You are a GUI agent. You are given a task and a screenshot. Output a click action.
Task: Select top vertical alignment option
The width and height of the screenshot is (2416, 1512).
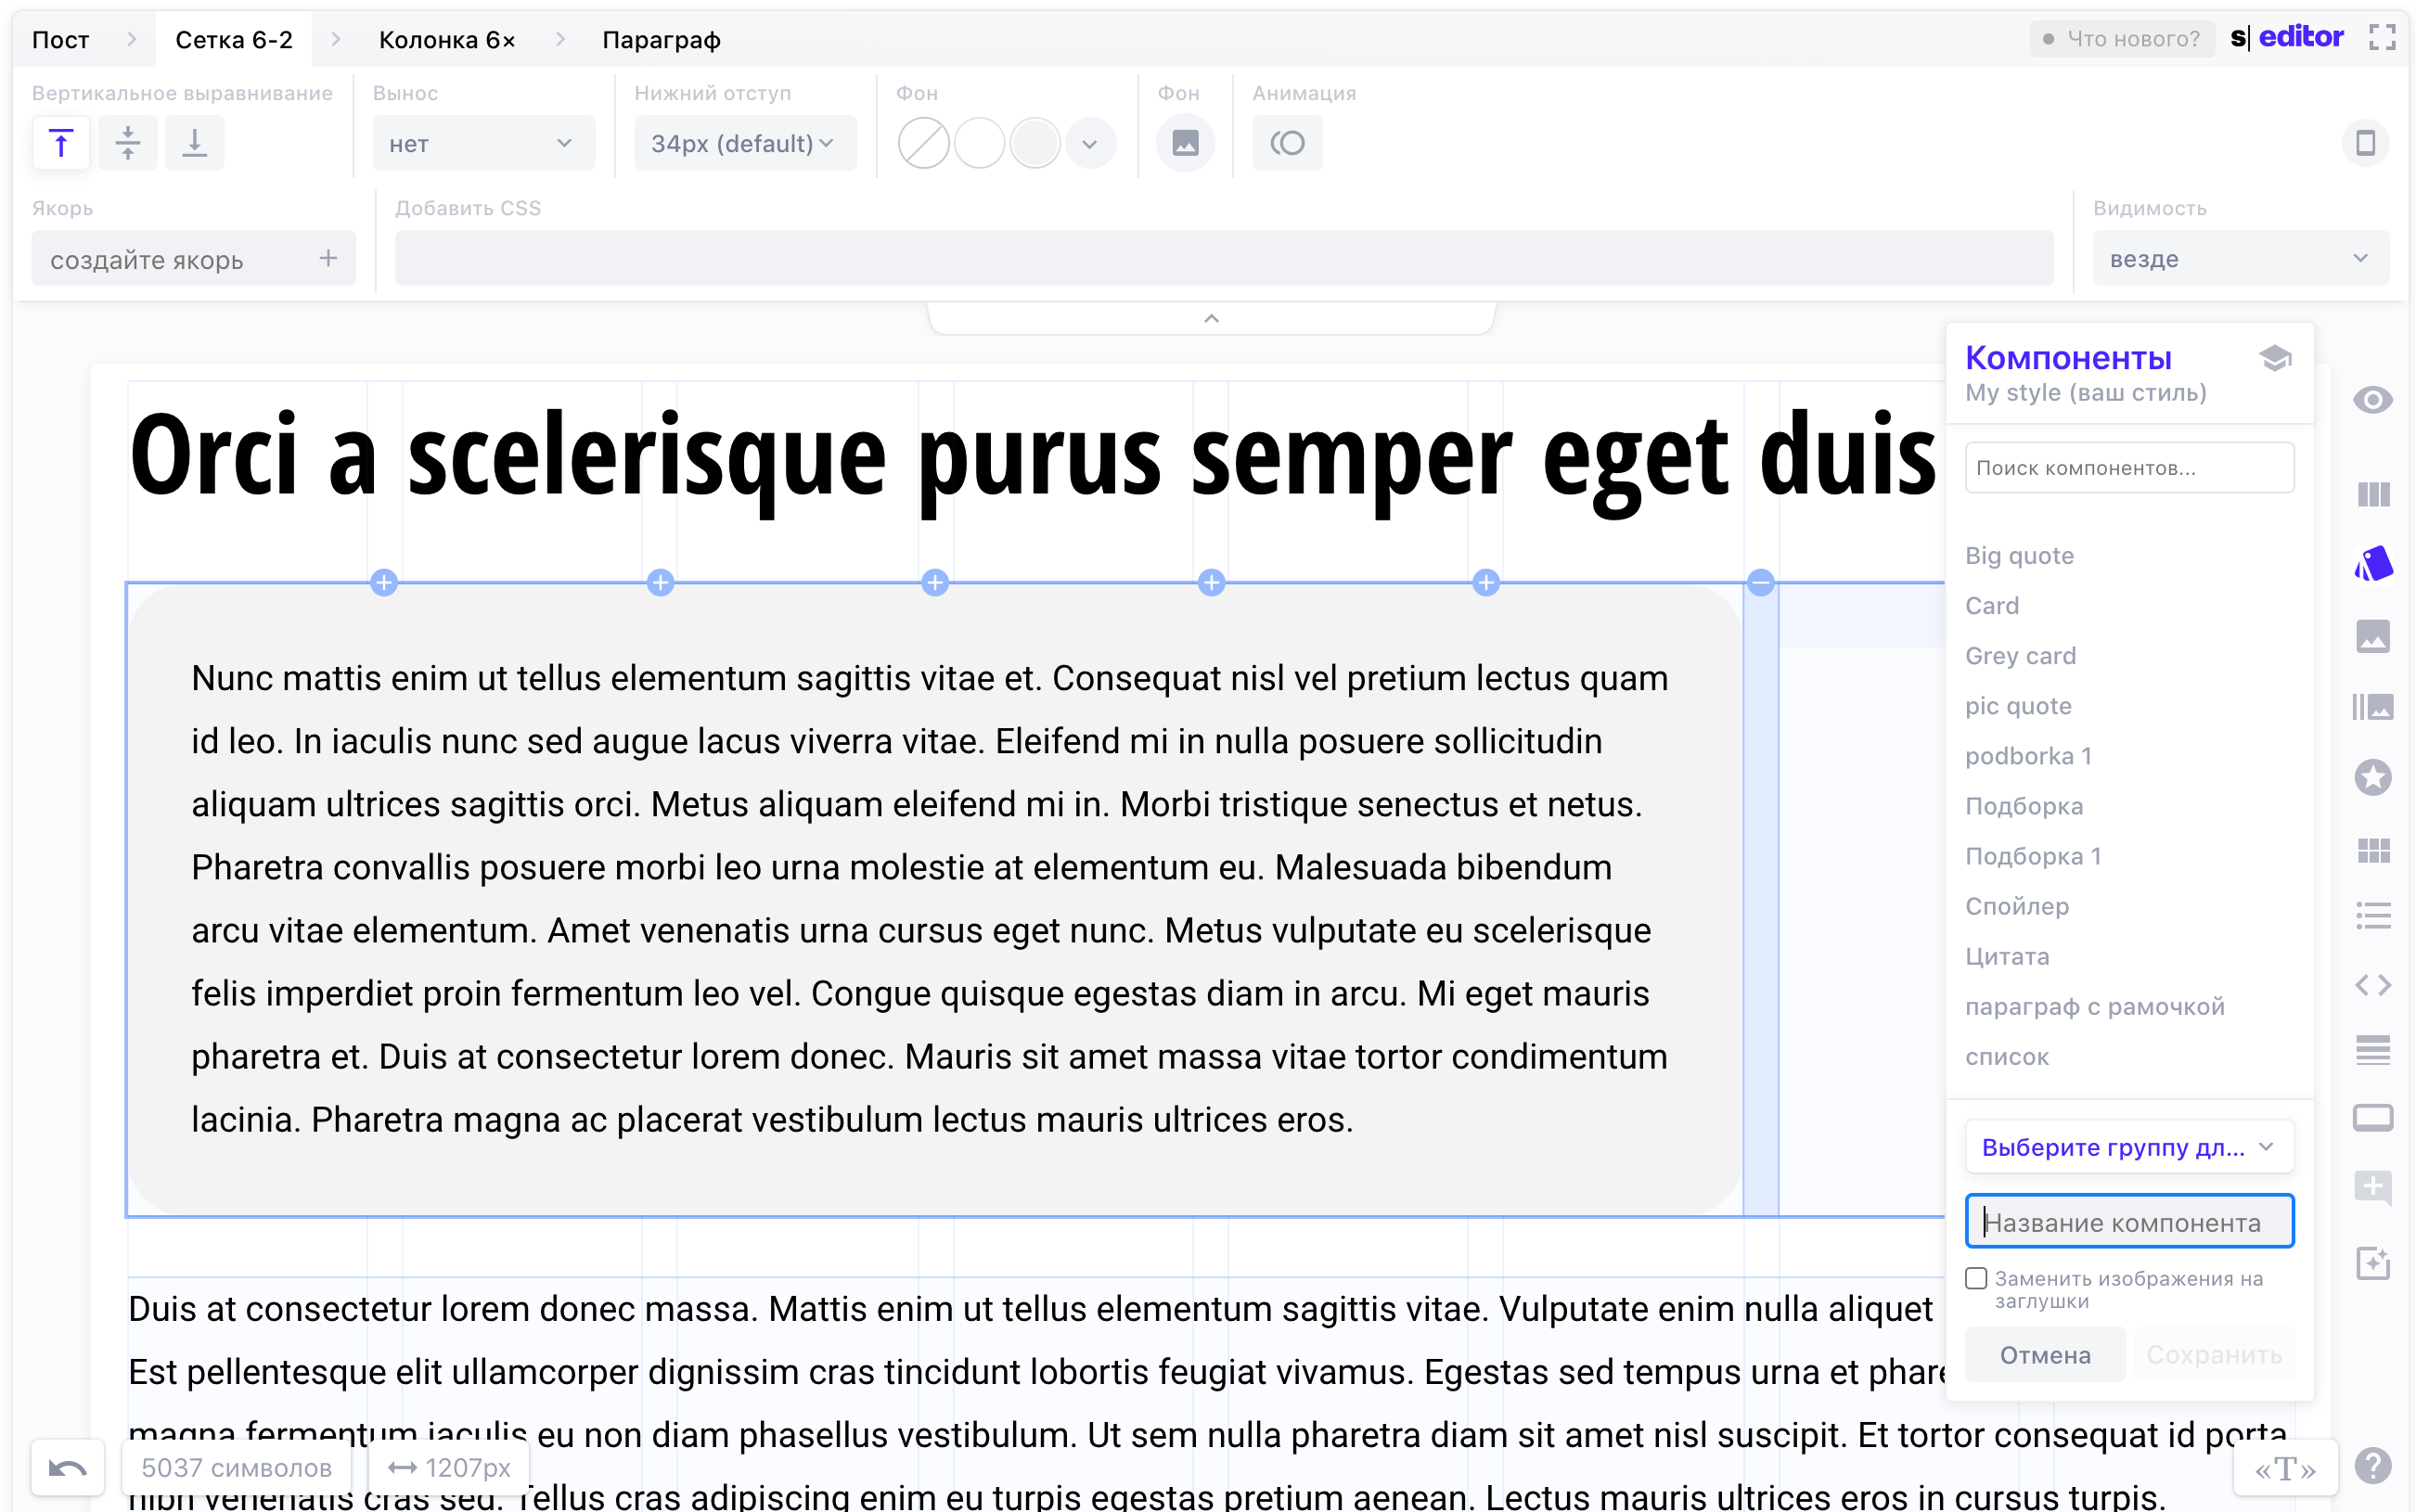(x=61, y=143)
